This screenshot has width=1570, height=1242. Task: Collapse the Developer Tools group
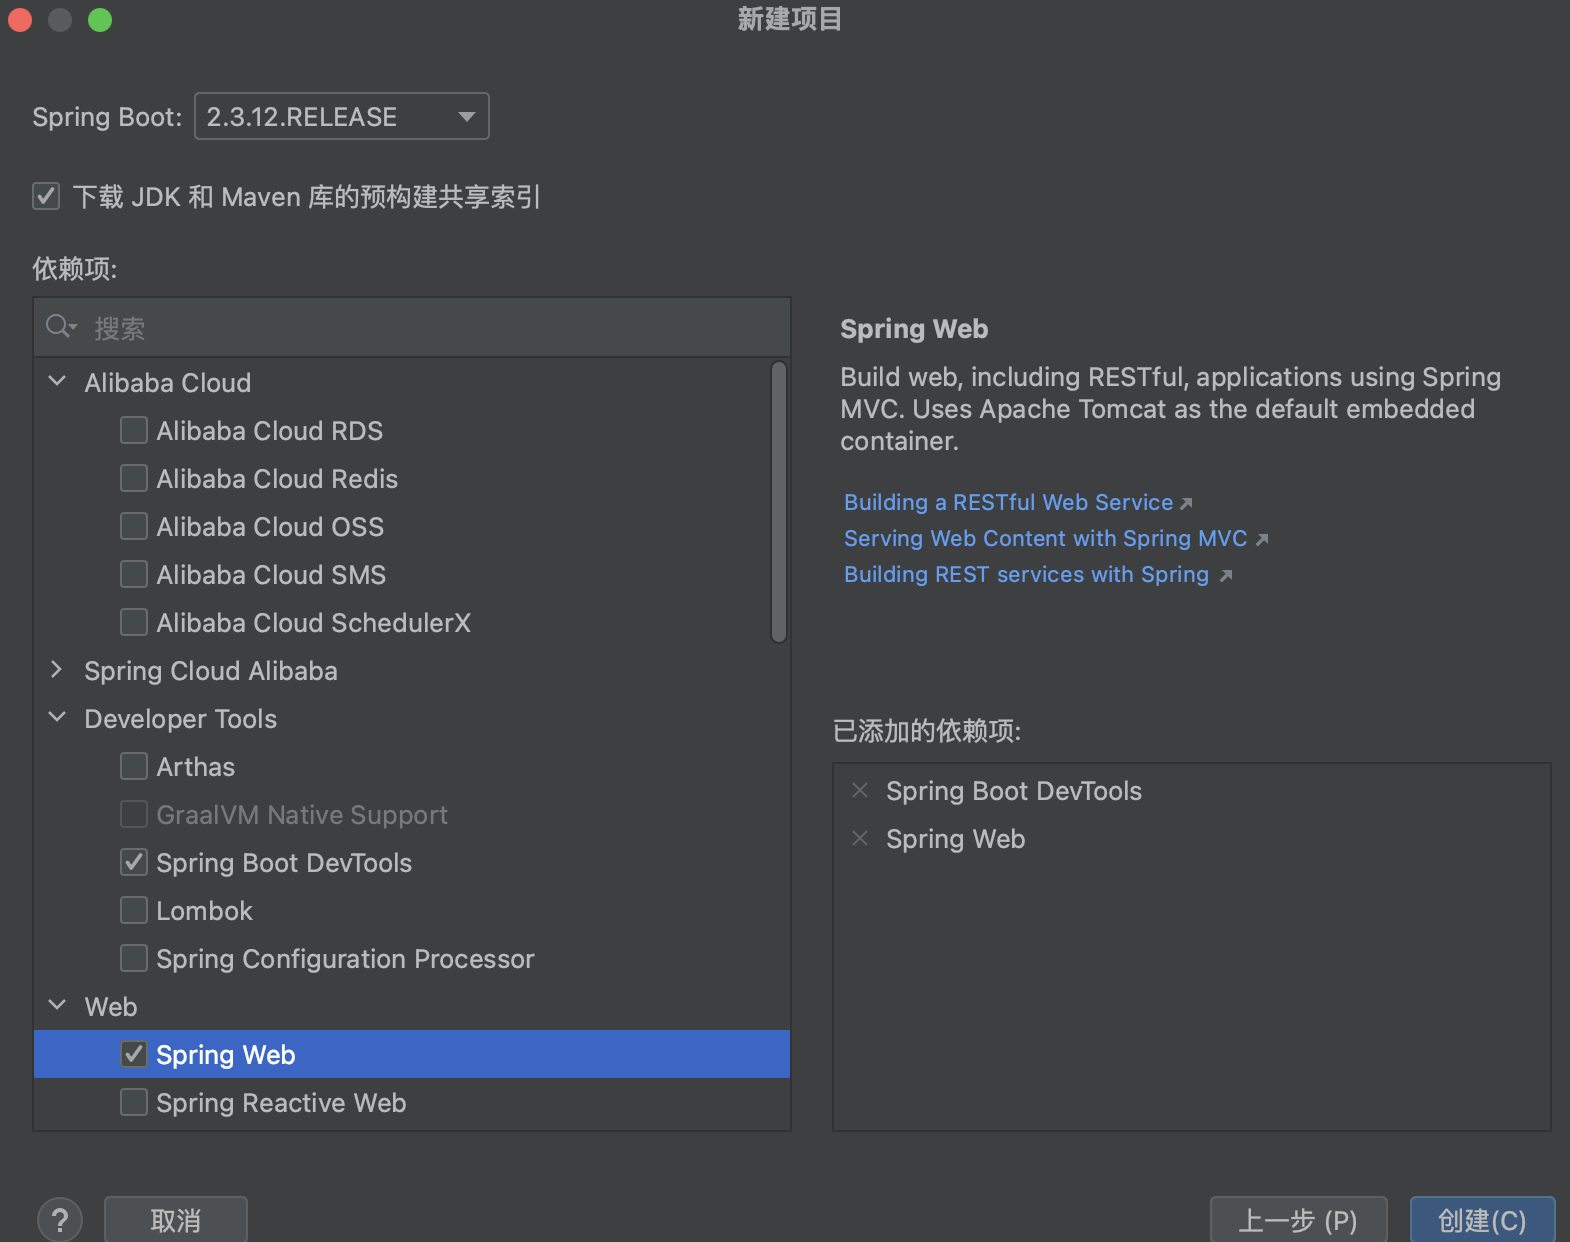pos(57,718)
